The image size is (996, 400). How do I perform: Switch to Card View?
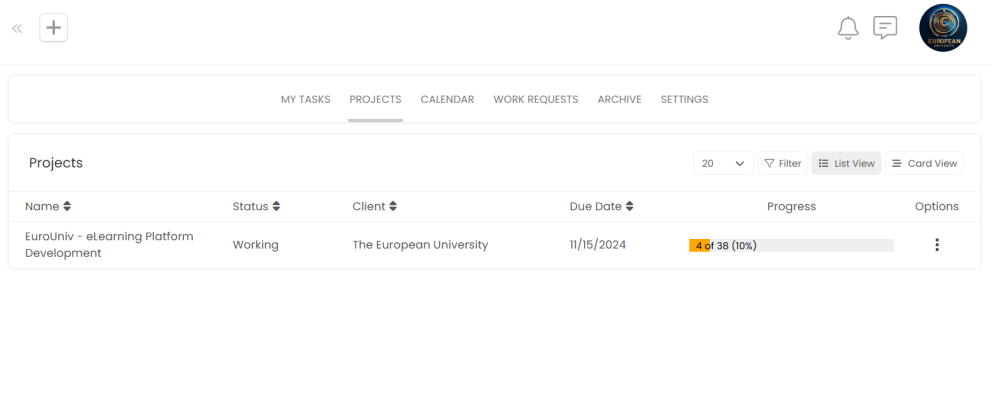924,163
